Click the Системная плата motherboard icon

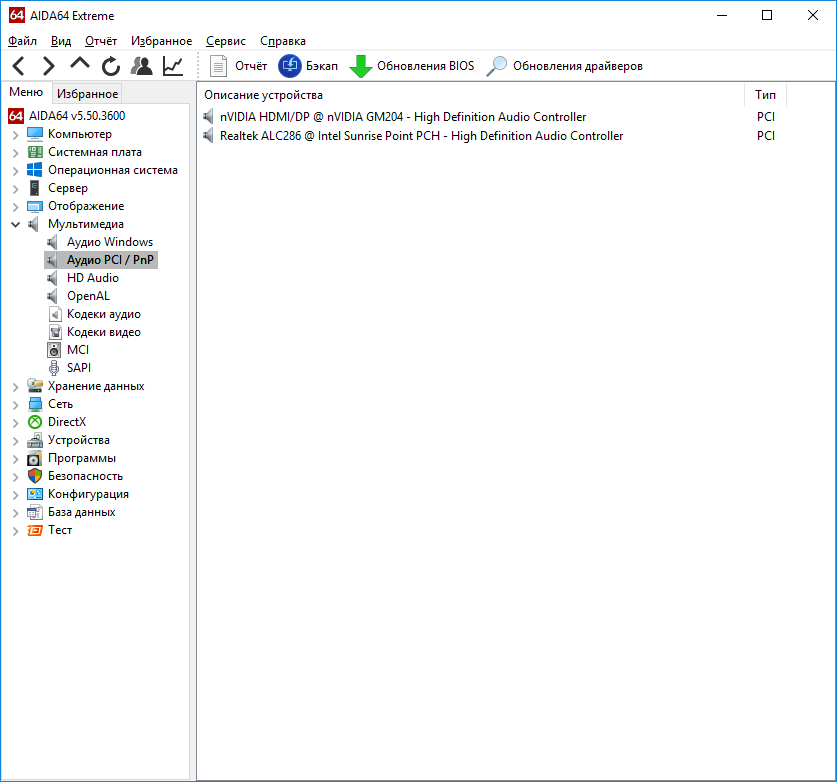click(35, 152)
